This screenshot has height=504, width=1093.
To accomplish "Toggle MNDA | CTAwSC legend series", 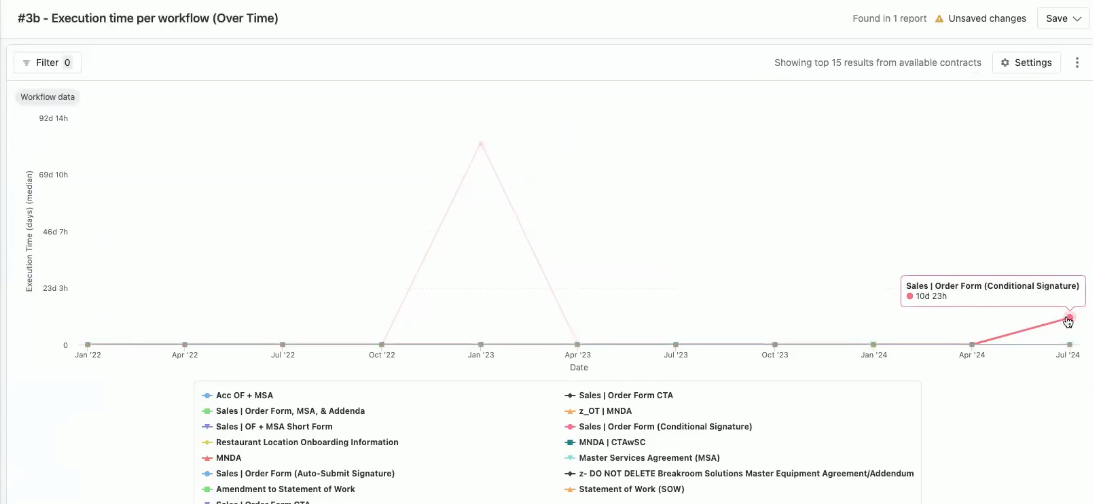I will [614, 442].
